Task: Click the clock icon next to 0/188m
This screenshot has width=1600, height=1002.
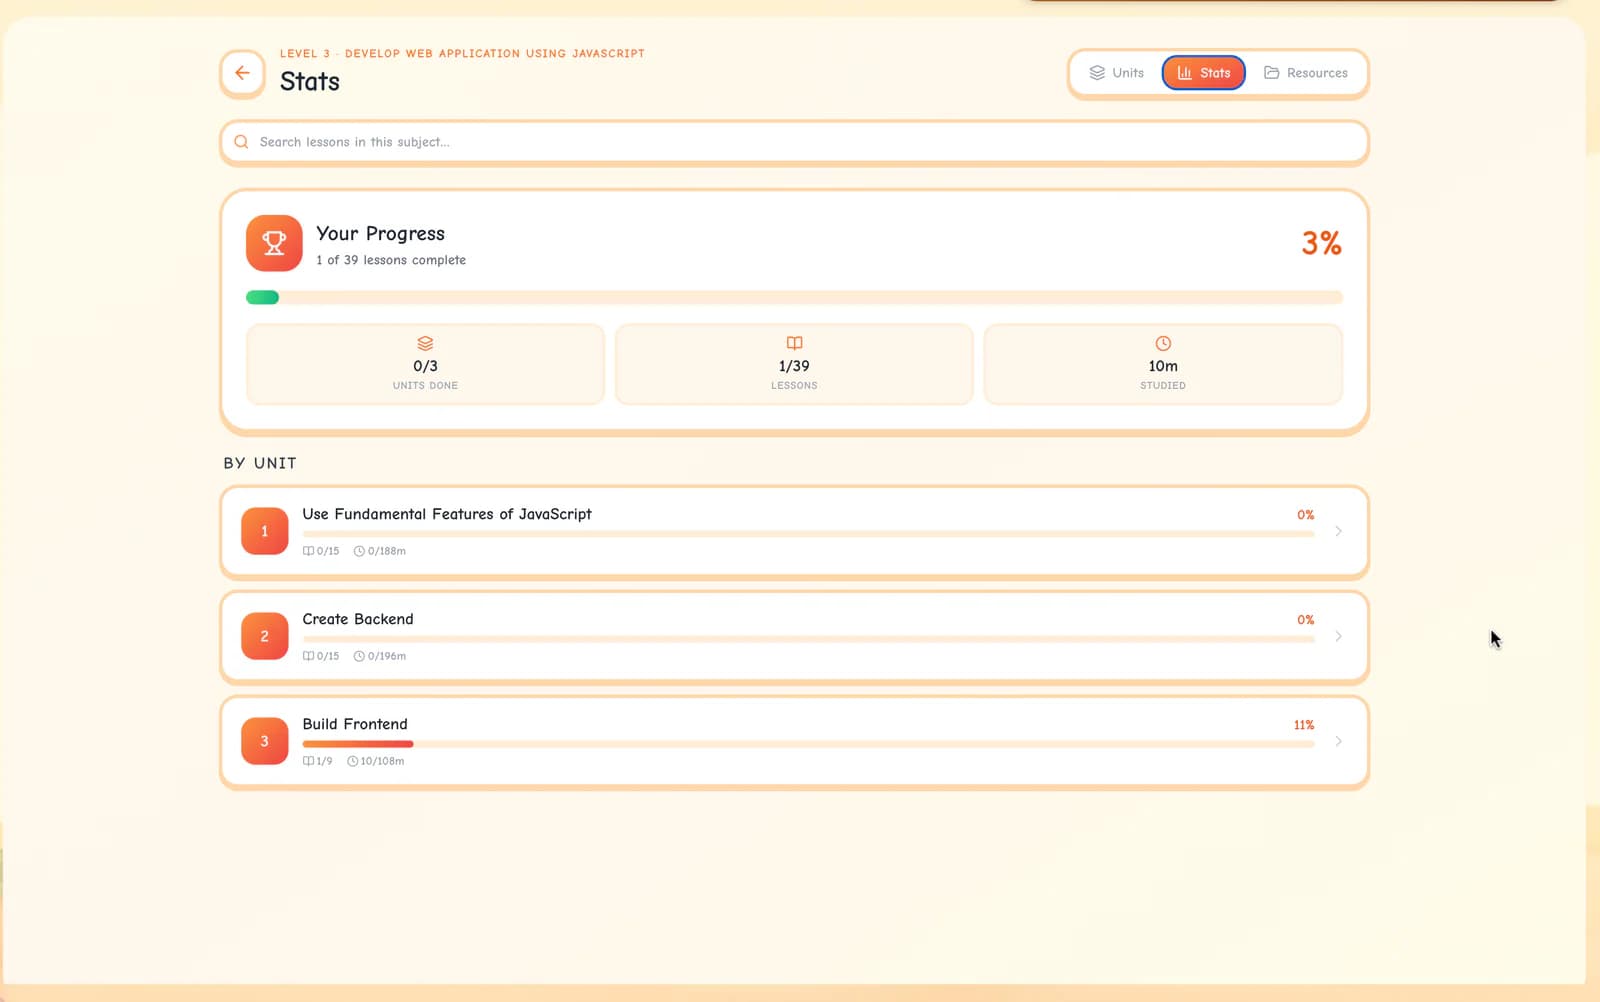Action: [359, 551]
